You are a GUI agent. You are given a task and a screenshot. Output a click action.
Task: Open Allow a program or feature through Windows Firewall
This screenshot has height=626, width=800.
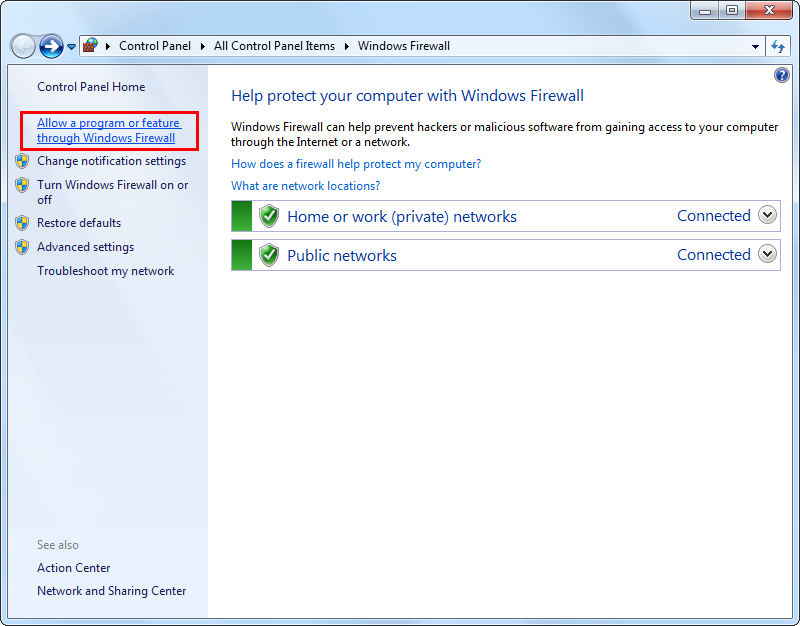click(109, 131)
